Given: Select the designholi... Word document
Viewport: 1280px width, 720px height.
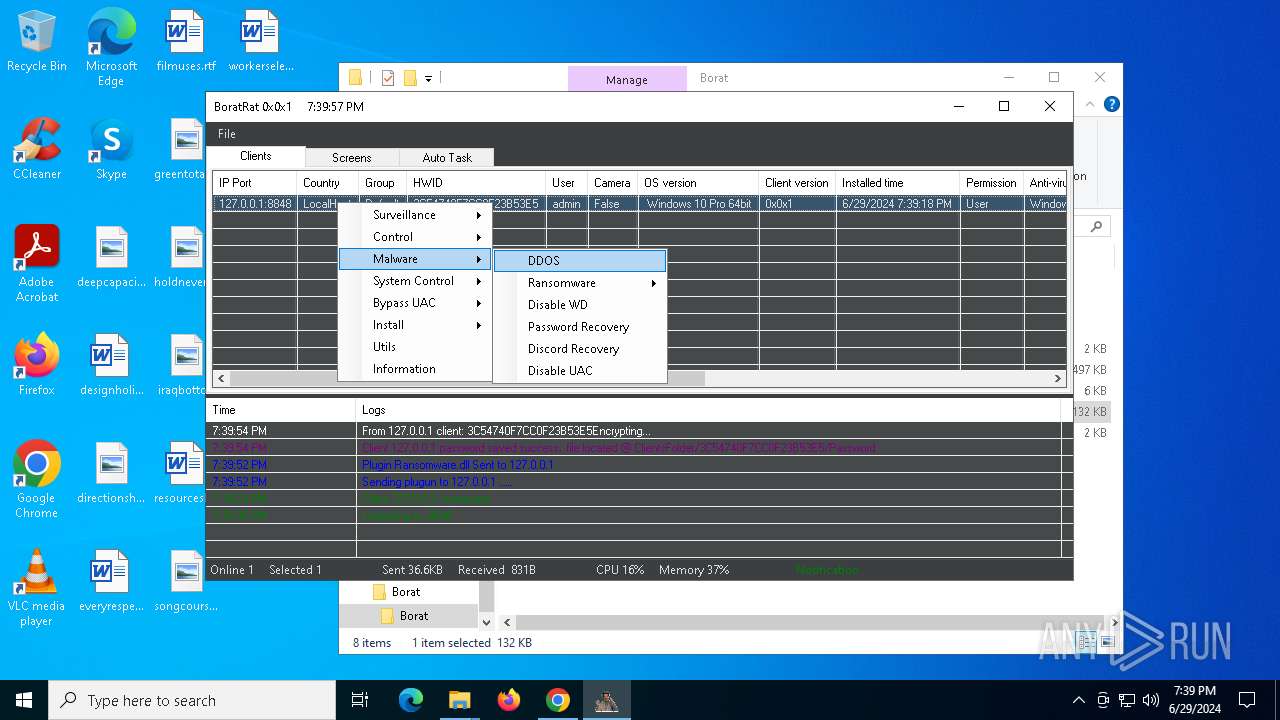Looking at the screenshot, I should 111,364.
